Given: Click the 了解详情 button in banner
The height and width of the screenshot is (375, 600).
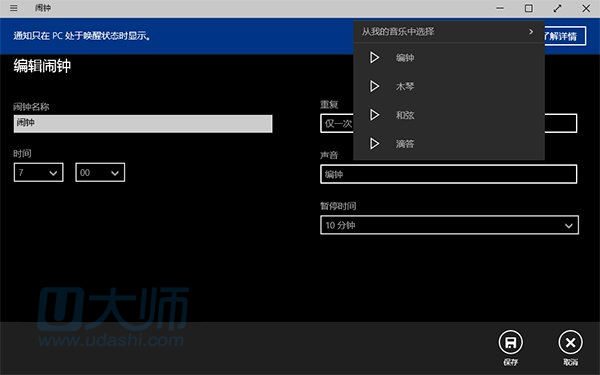Looking at the screenshot, I should click(565, 36).
